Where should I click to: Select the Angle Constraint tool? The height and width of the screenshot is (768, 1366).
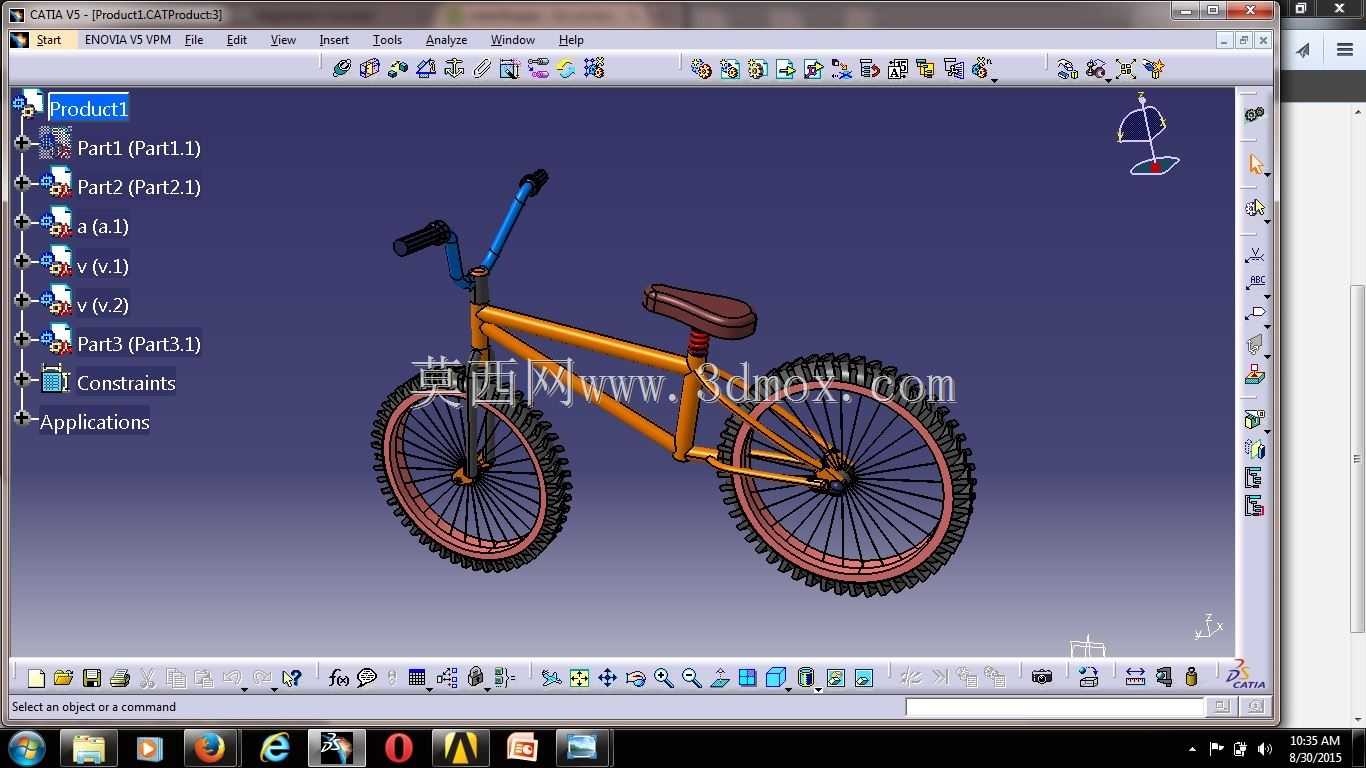point(426,68)
